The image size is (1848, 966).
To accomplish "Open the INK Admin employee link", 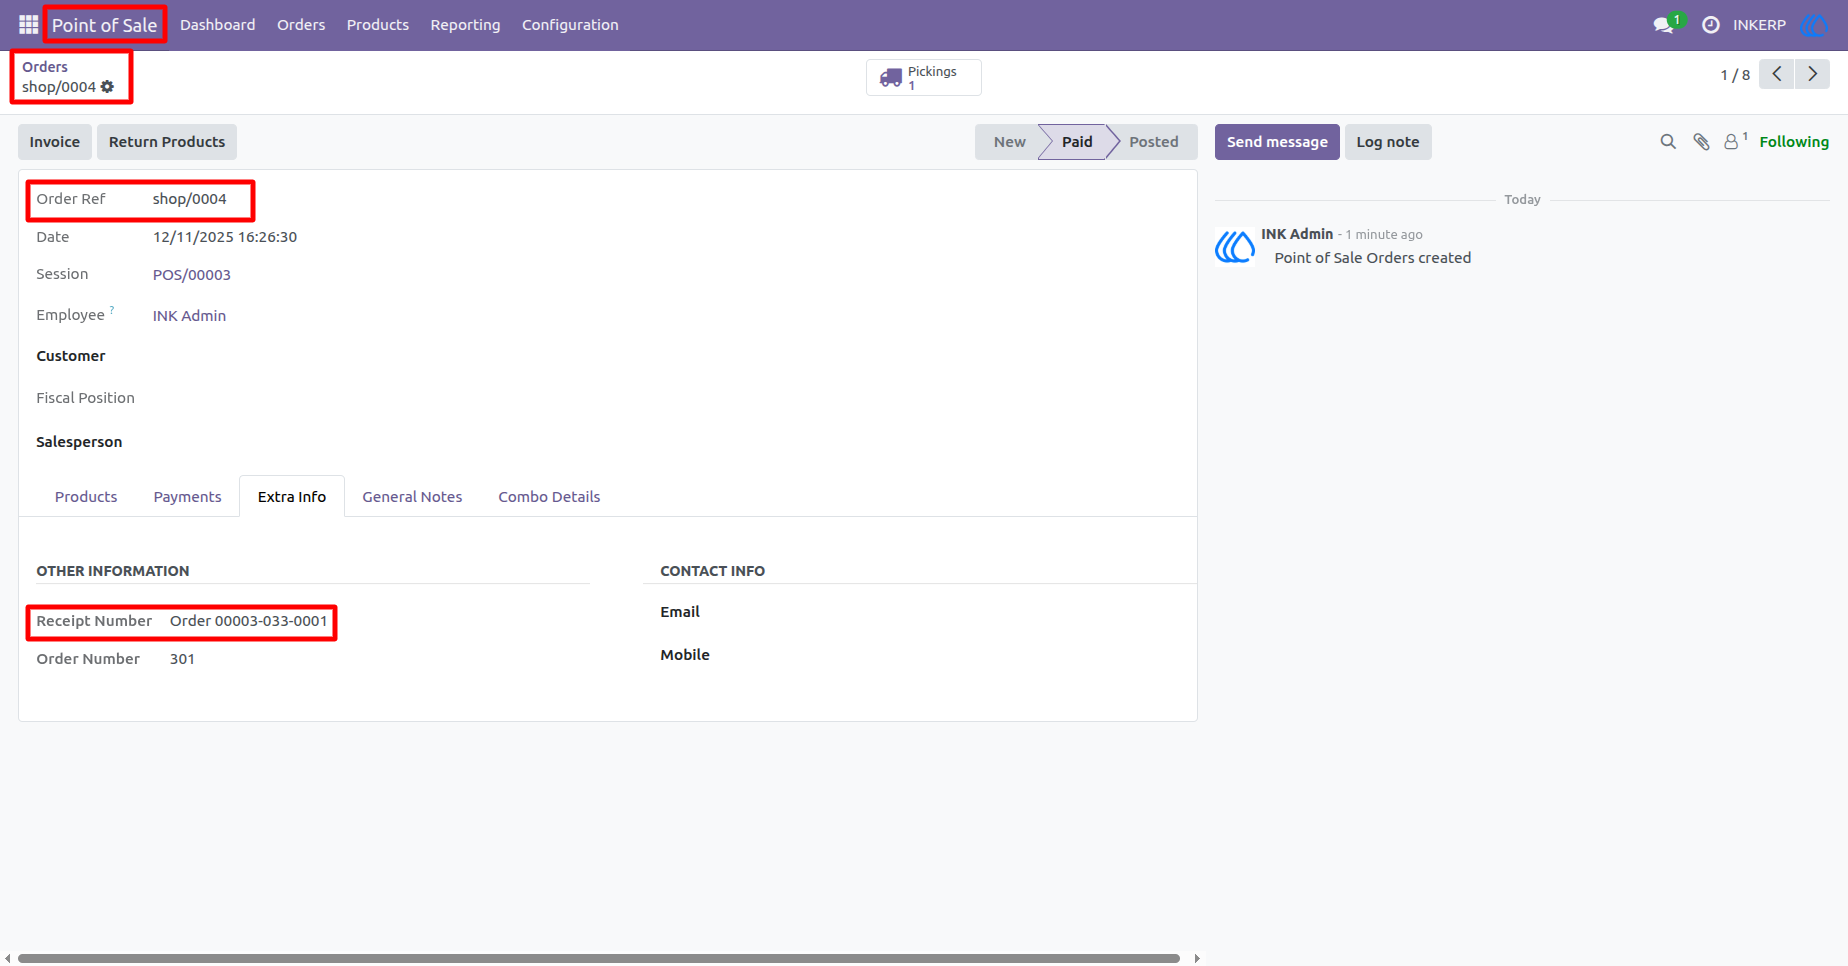I will point(189,316).
